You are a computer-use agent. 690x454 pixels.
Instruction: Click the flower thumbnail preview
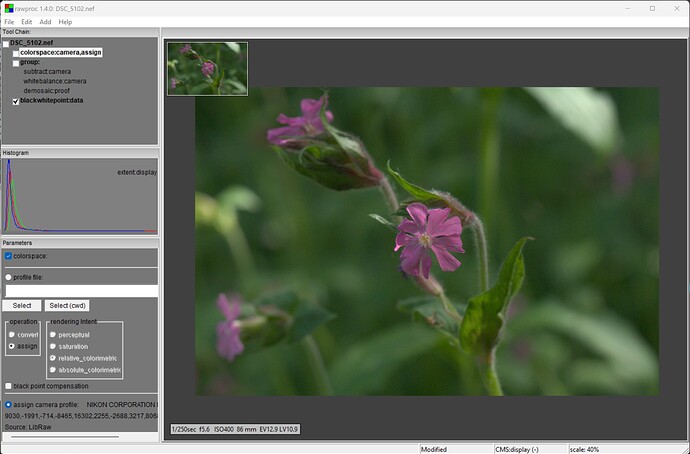tap(207, 69)
